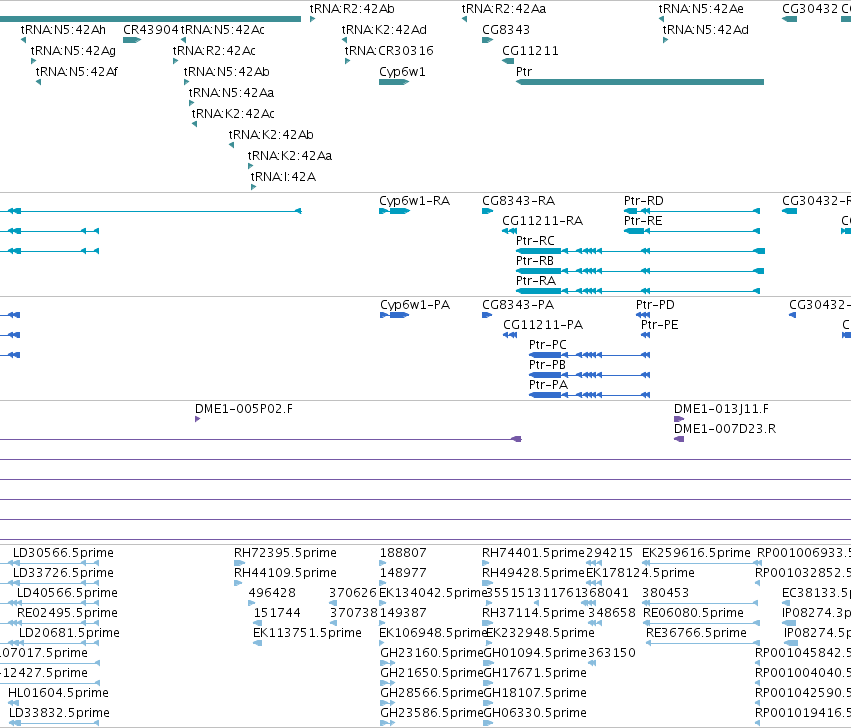Click the CG11211-PA protein label
851x728 pixels.
coord(543,325)
